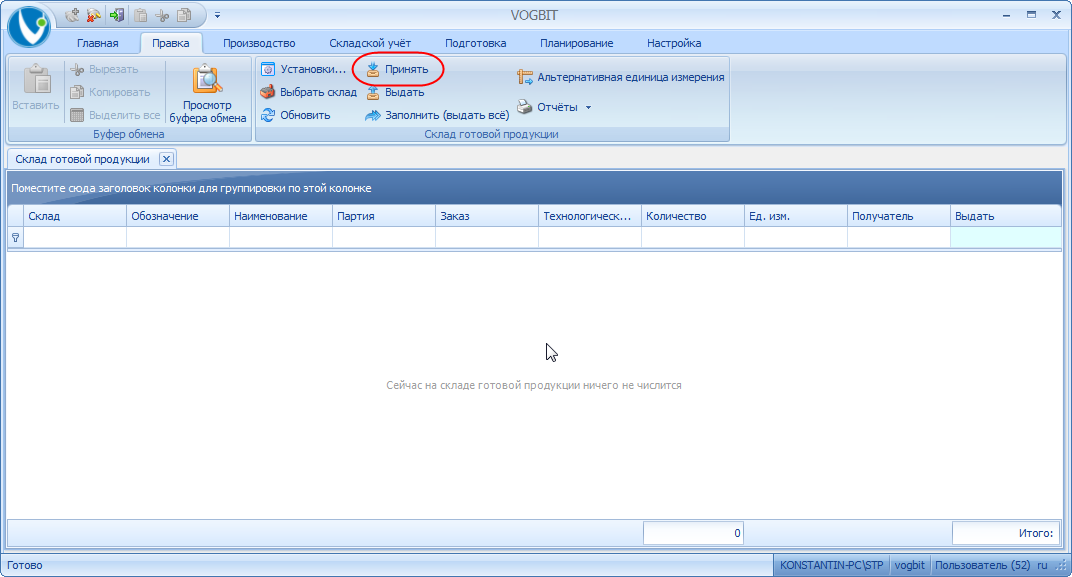Open Просмотр буфера обмена viewer
This screenshot has height=577, width=1072.
click(208, 95)
